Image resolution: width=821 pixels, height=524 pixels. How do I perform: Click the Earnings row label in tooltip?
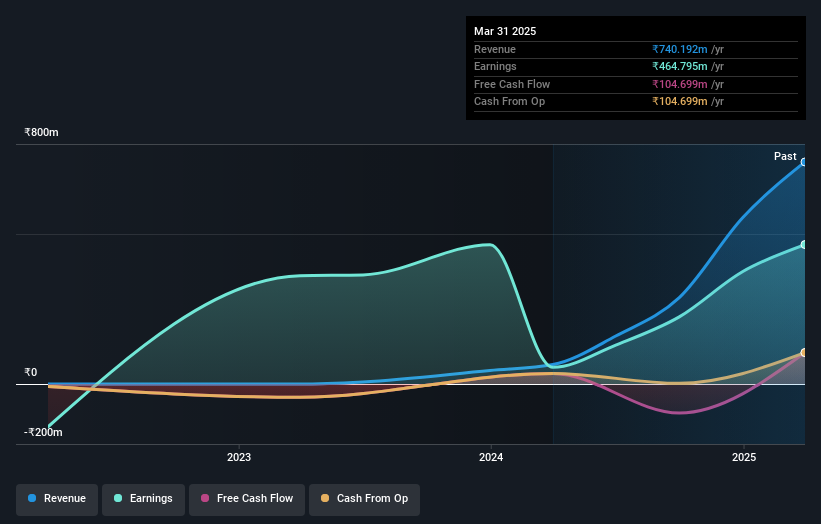pyautogui.click(x=495, y=66)
